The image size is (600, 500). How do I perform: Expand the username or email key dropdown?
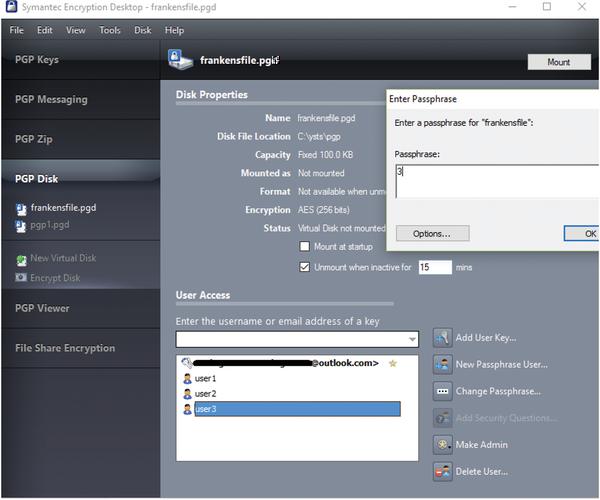[x=412, y=339]
